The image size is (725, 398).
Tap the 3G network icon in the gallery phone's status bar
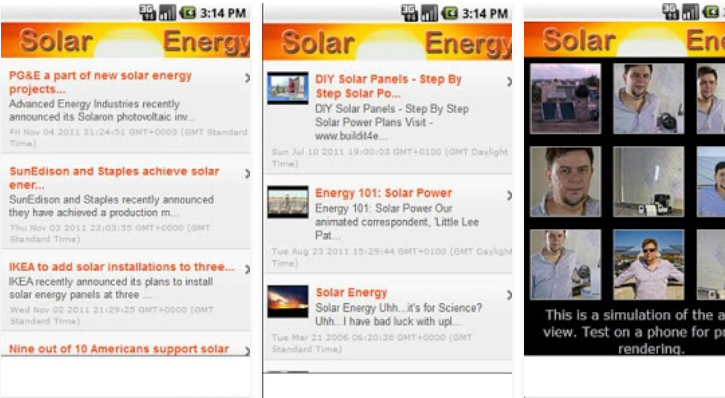coord(670,12)
